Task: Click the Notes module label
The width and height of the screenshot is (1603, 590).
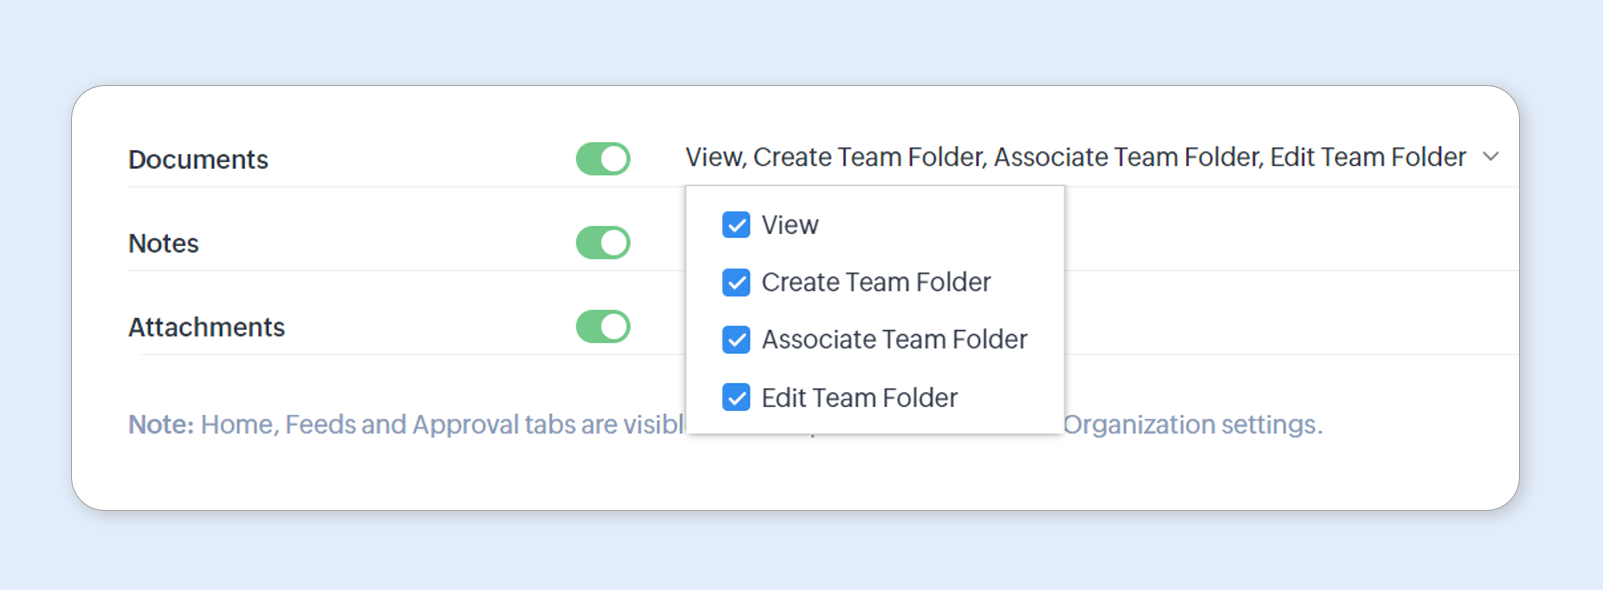Action: click(x=164, y=244)
